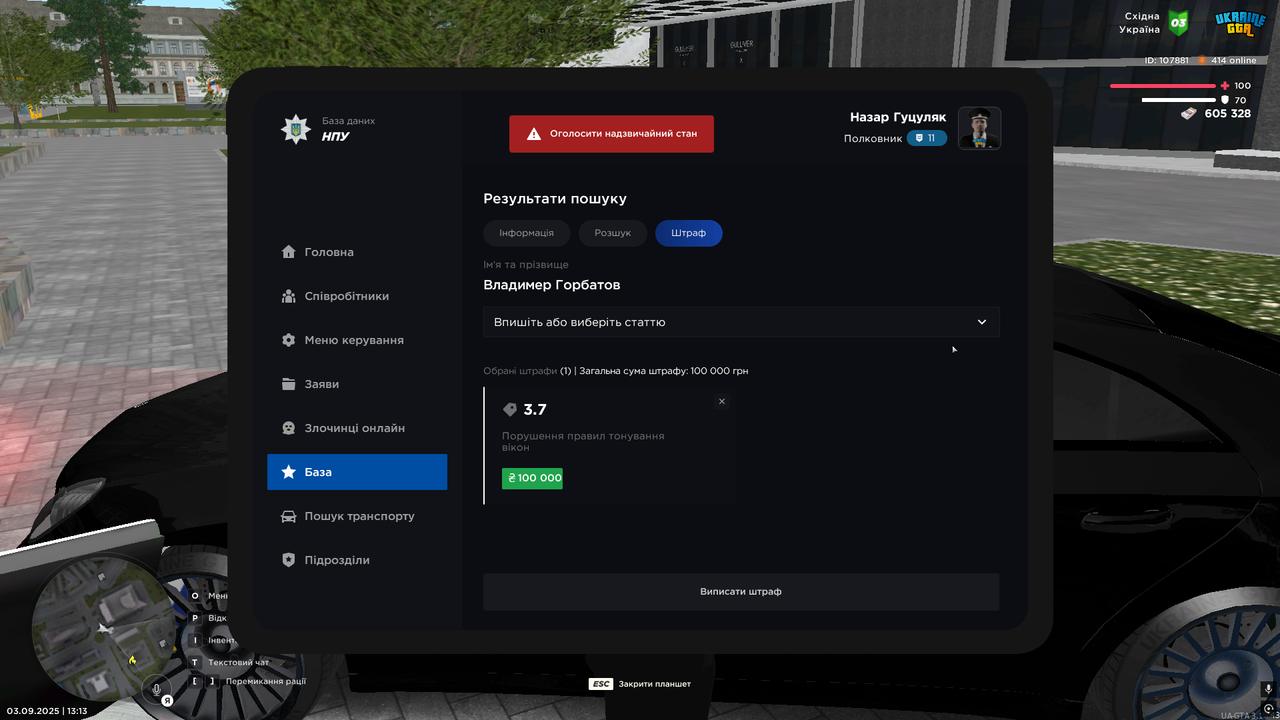The image size is (1280, 720).
Task: Click the shield icon beside Підрозділи
Action: point(288,560)
